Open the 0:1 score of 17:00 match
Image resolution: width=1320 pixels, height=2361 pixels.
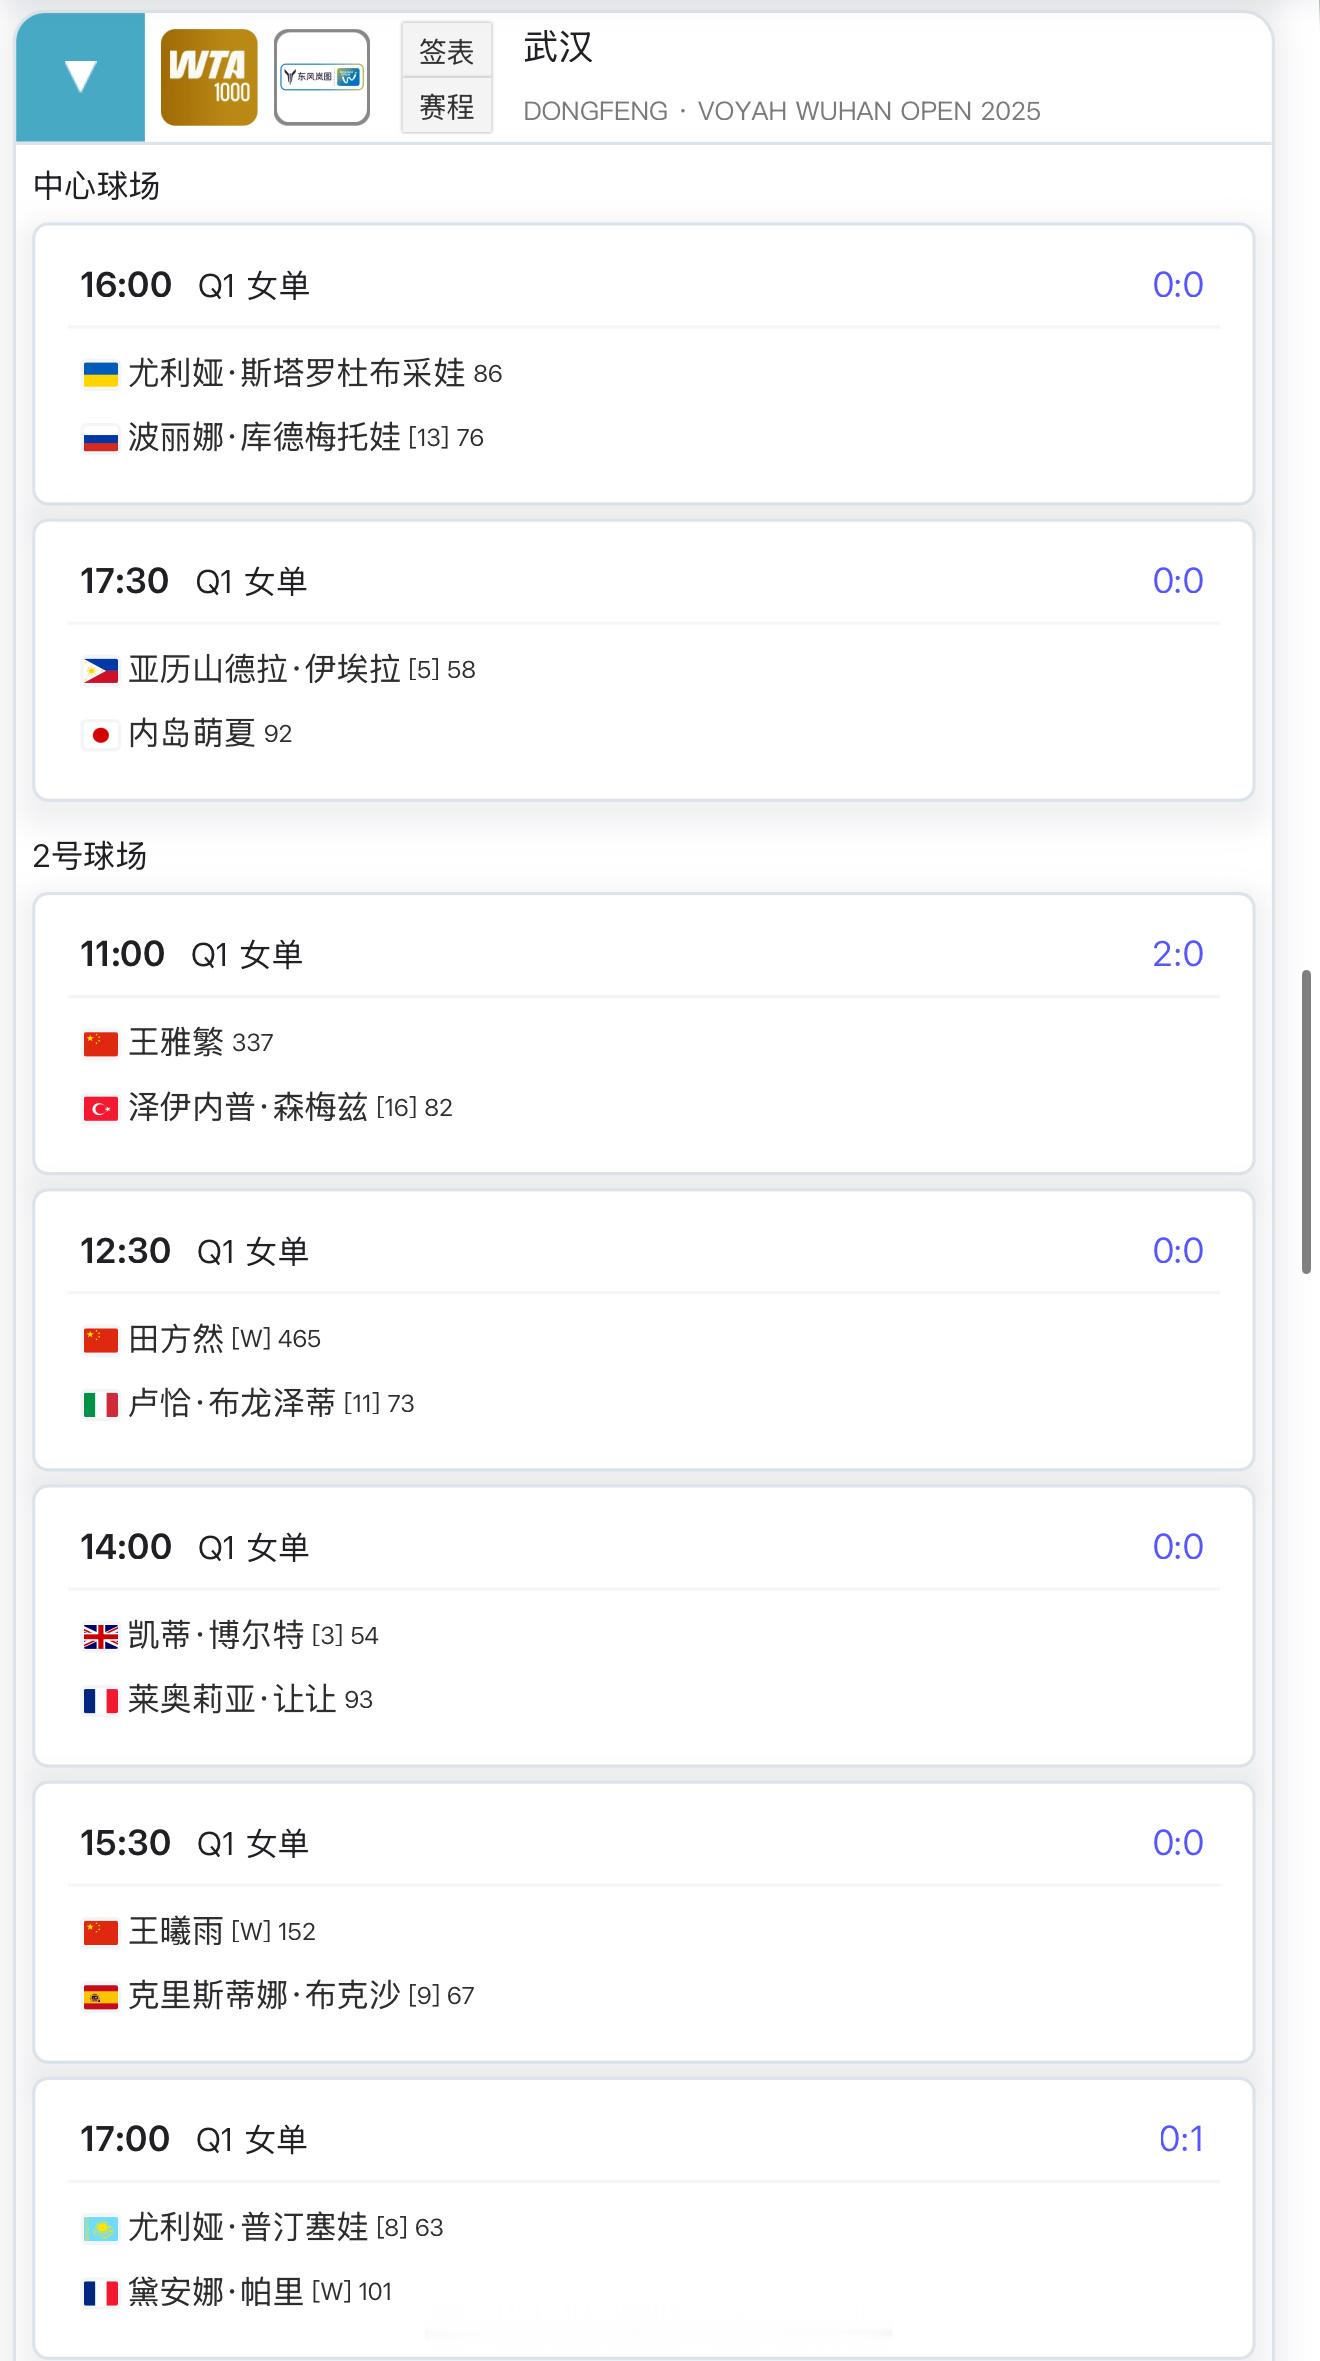pyautogui.click(x=1180, y=2138)
